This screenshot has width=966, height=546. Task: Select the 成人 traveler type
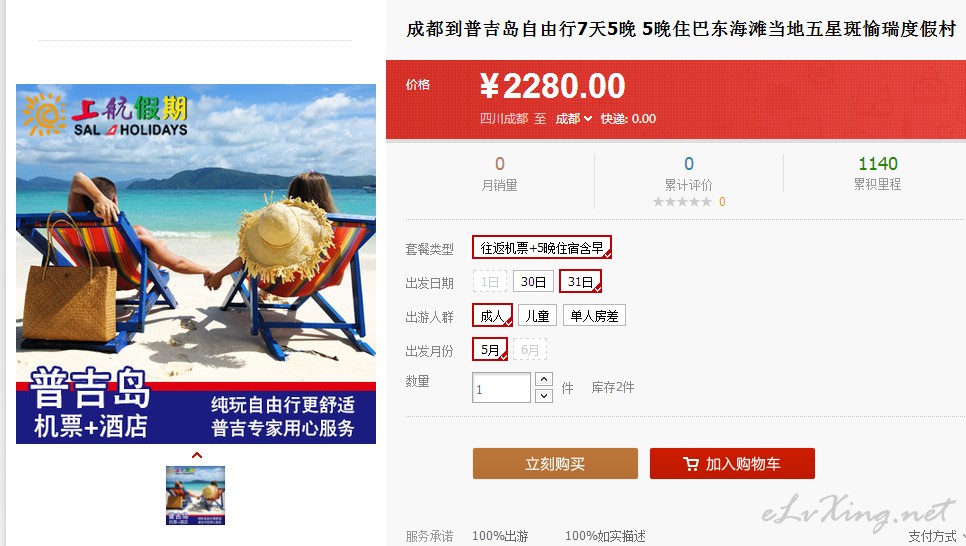(x=492, y=316)
